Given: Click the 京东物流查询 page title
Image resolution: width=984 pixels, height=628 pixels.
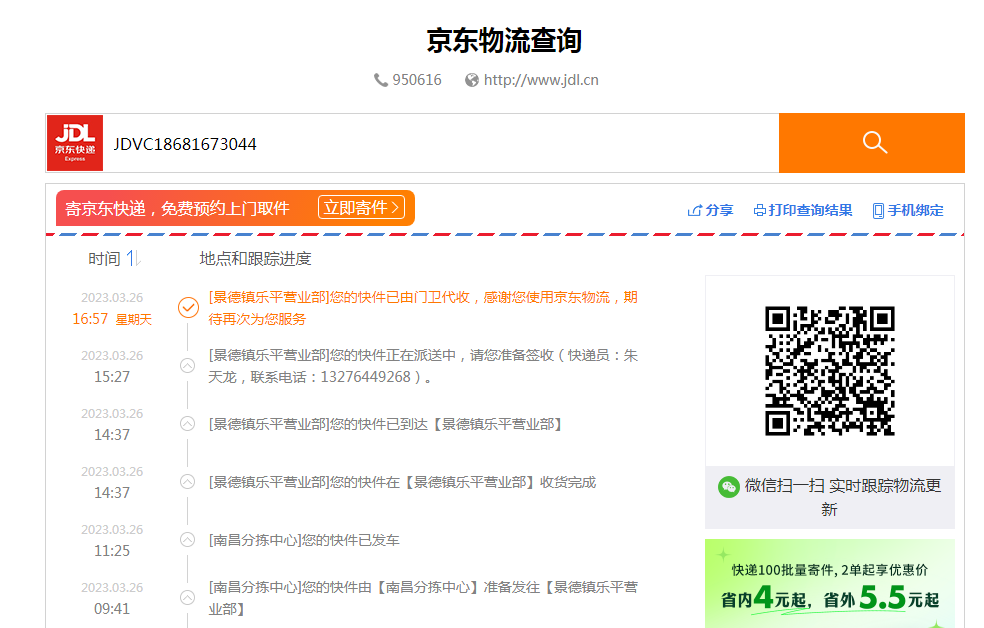Looking at the screenshot, I should (505, 41).
